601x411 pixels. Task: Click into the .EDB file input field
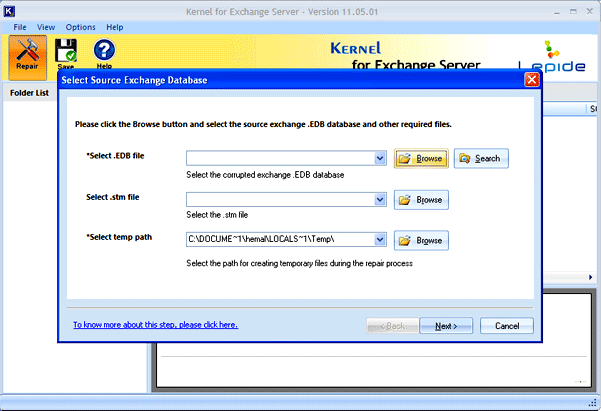[280, 158]
